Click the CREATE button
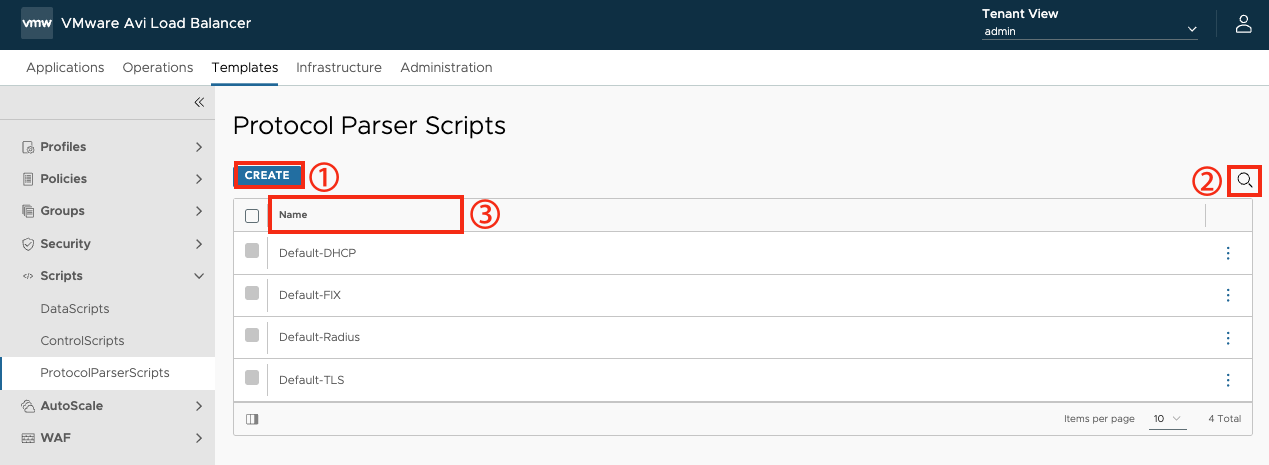 [267, 175]
